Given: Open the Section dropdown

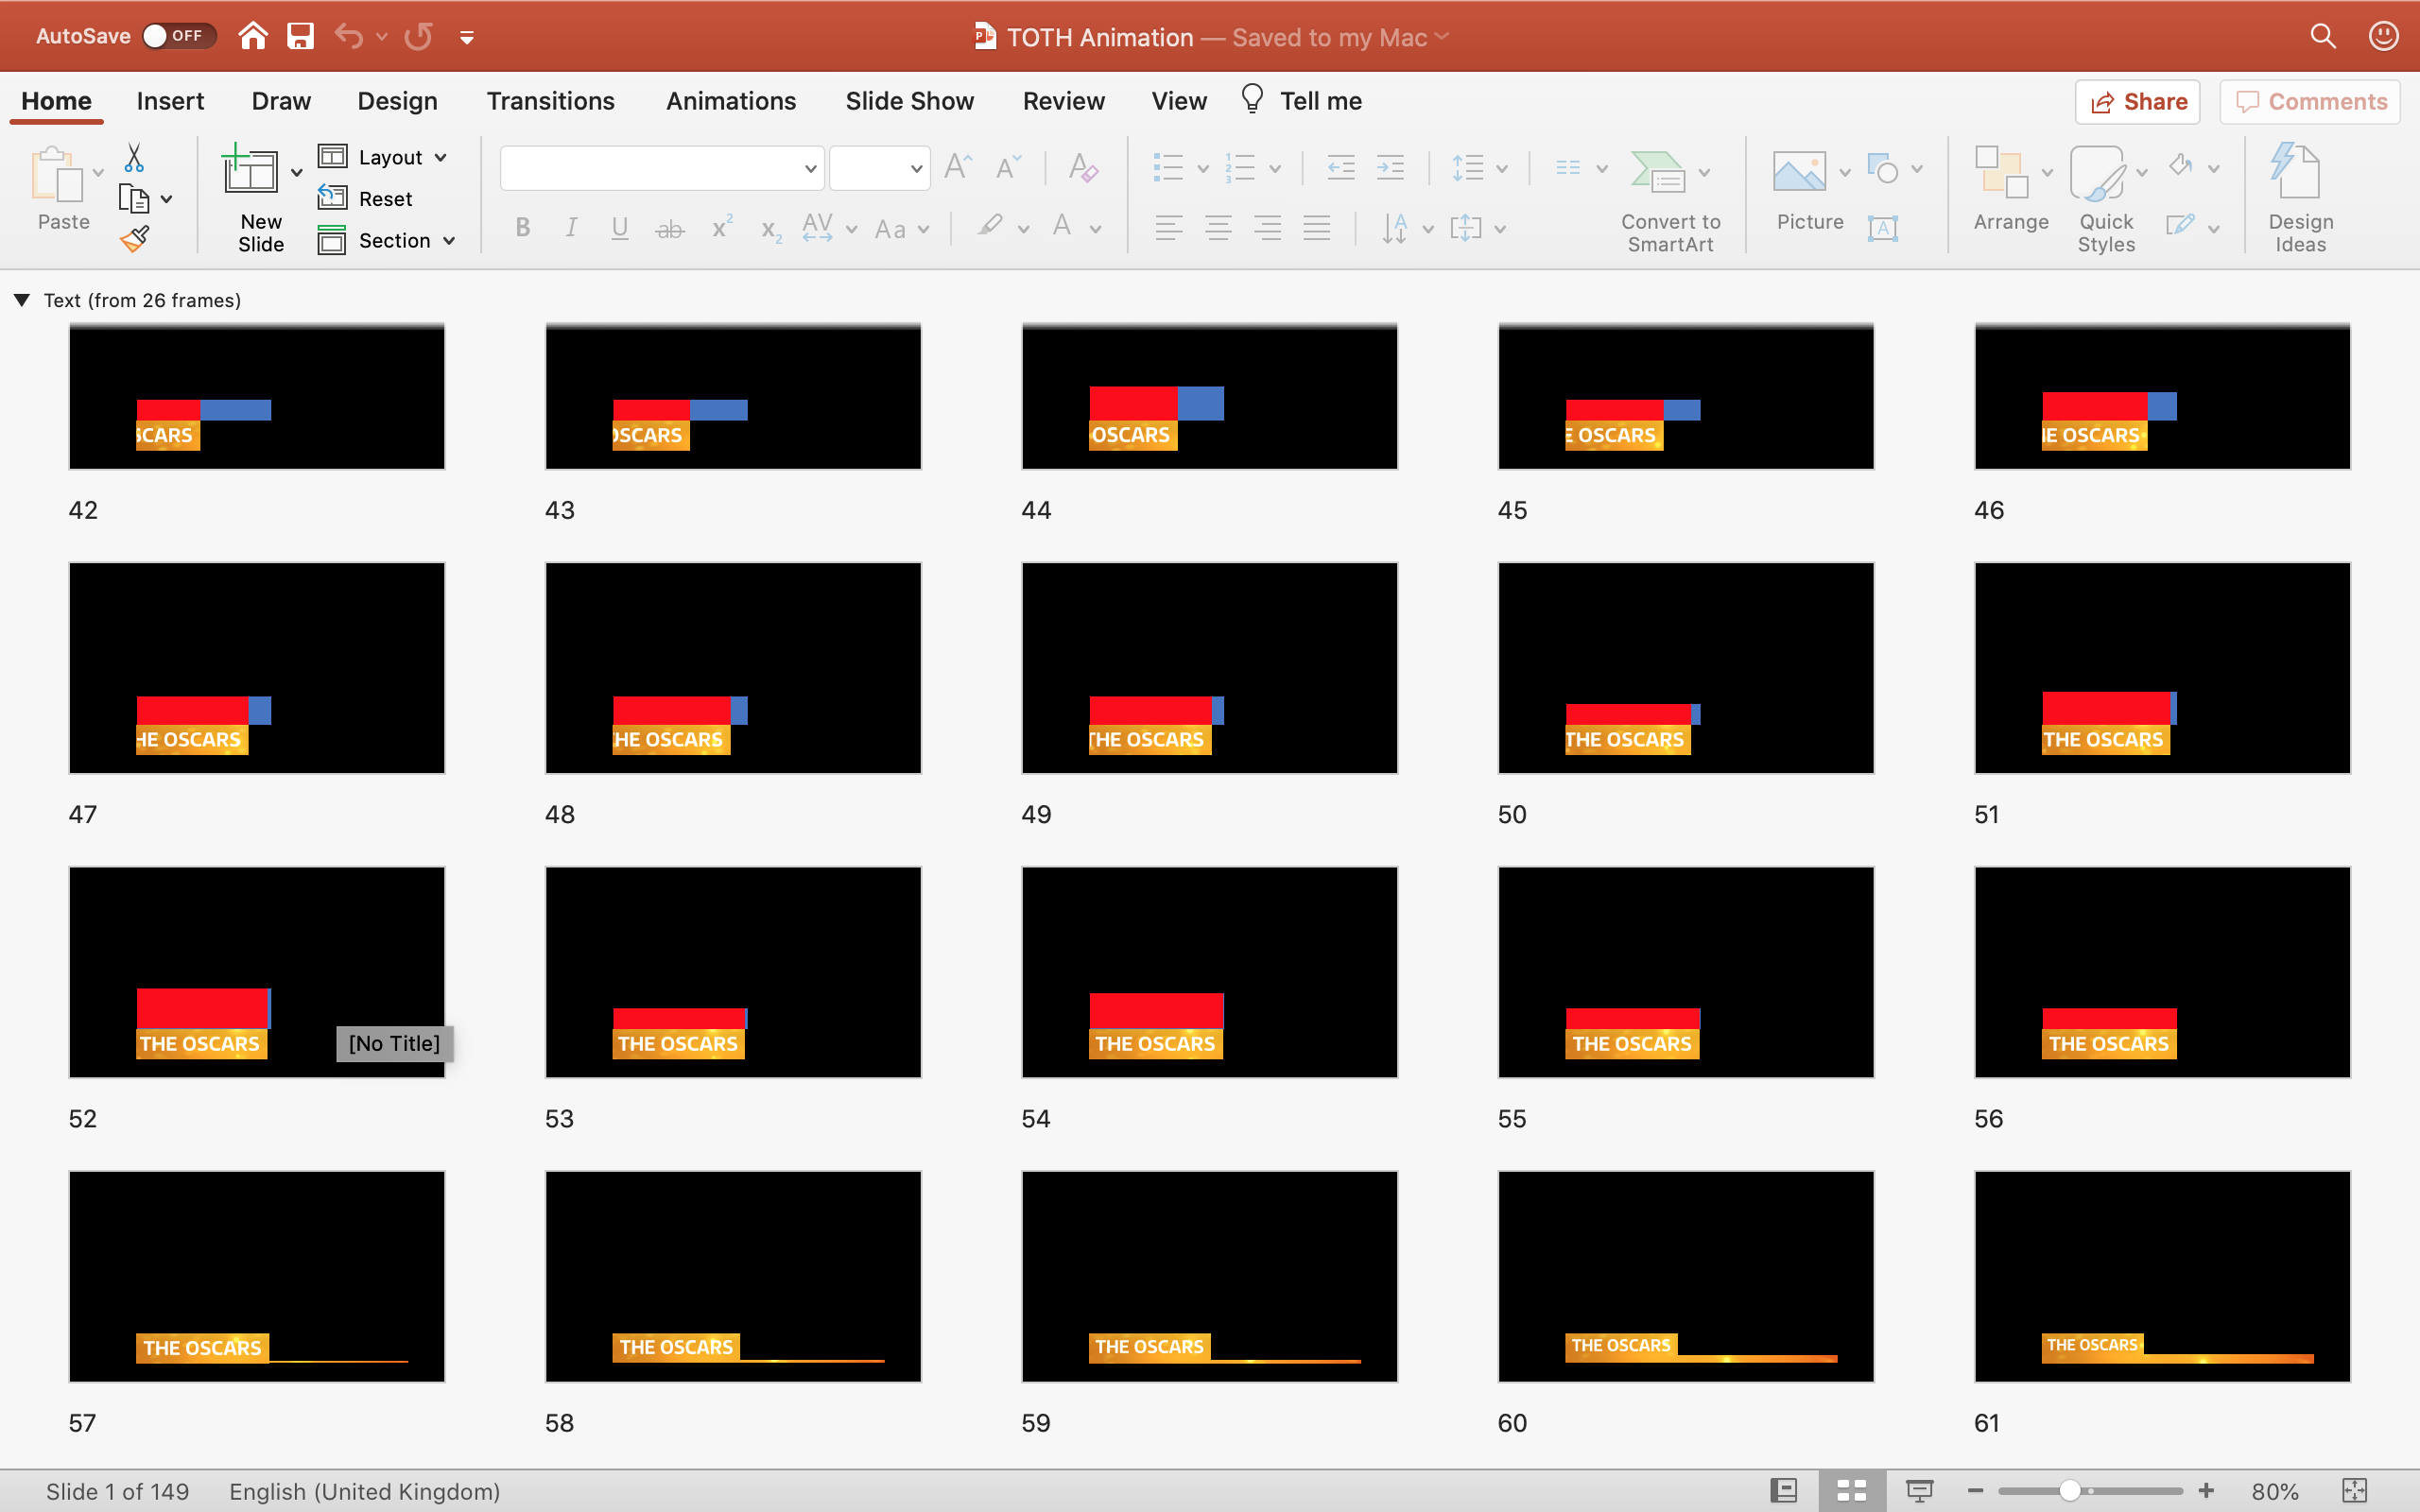Looking at the screenshot, I should (387, 240).
